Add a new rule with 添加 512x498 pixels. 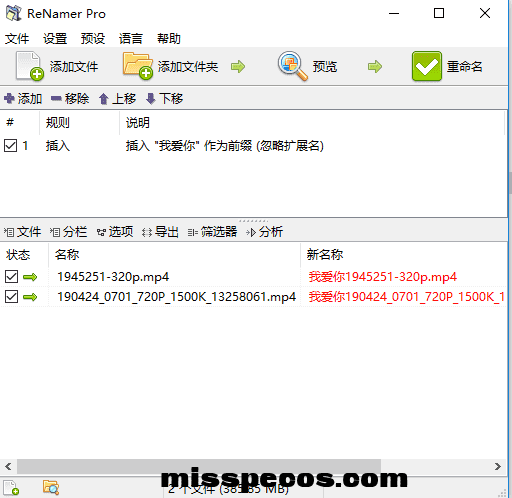coord(23,99)
